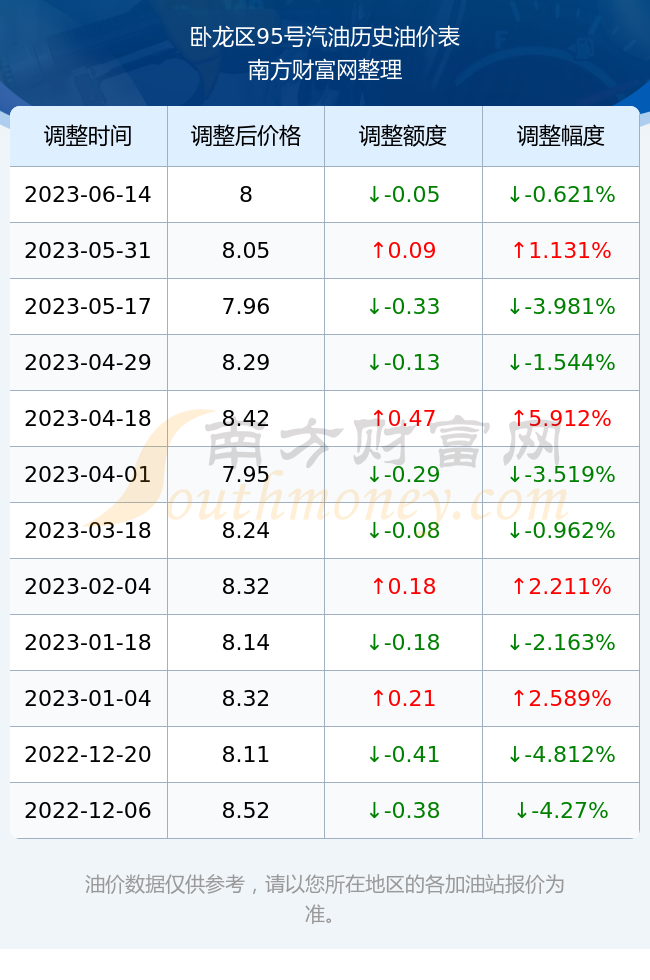Click the 调整时间 column header
Image resolution: width=650 pixels, height=980 pixels.
[x=88, y=136]
